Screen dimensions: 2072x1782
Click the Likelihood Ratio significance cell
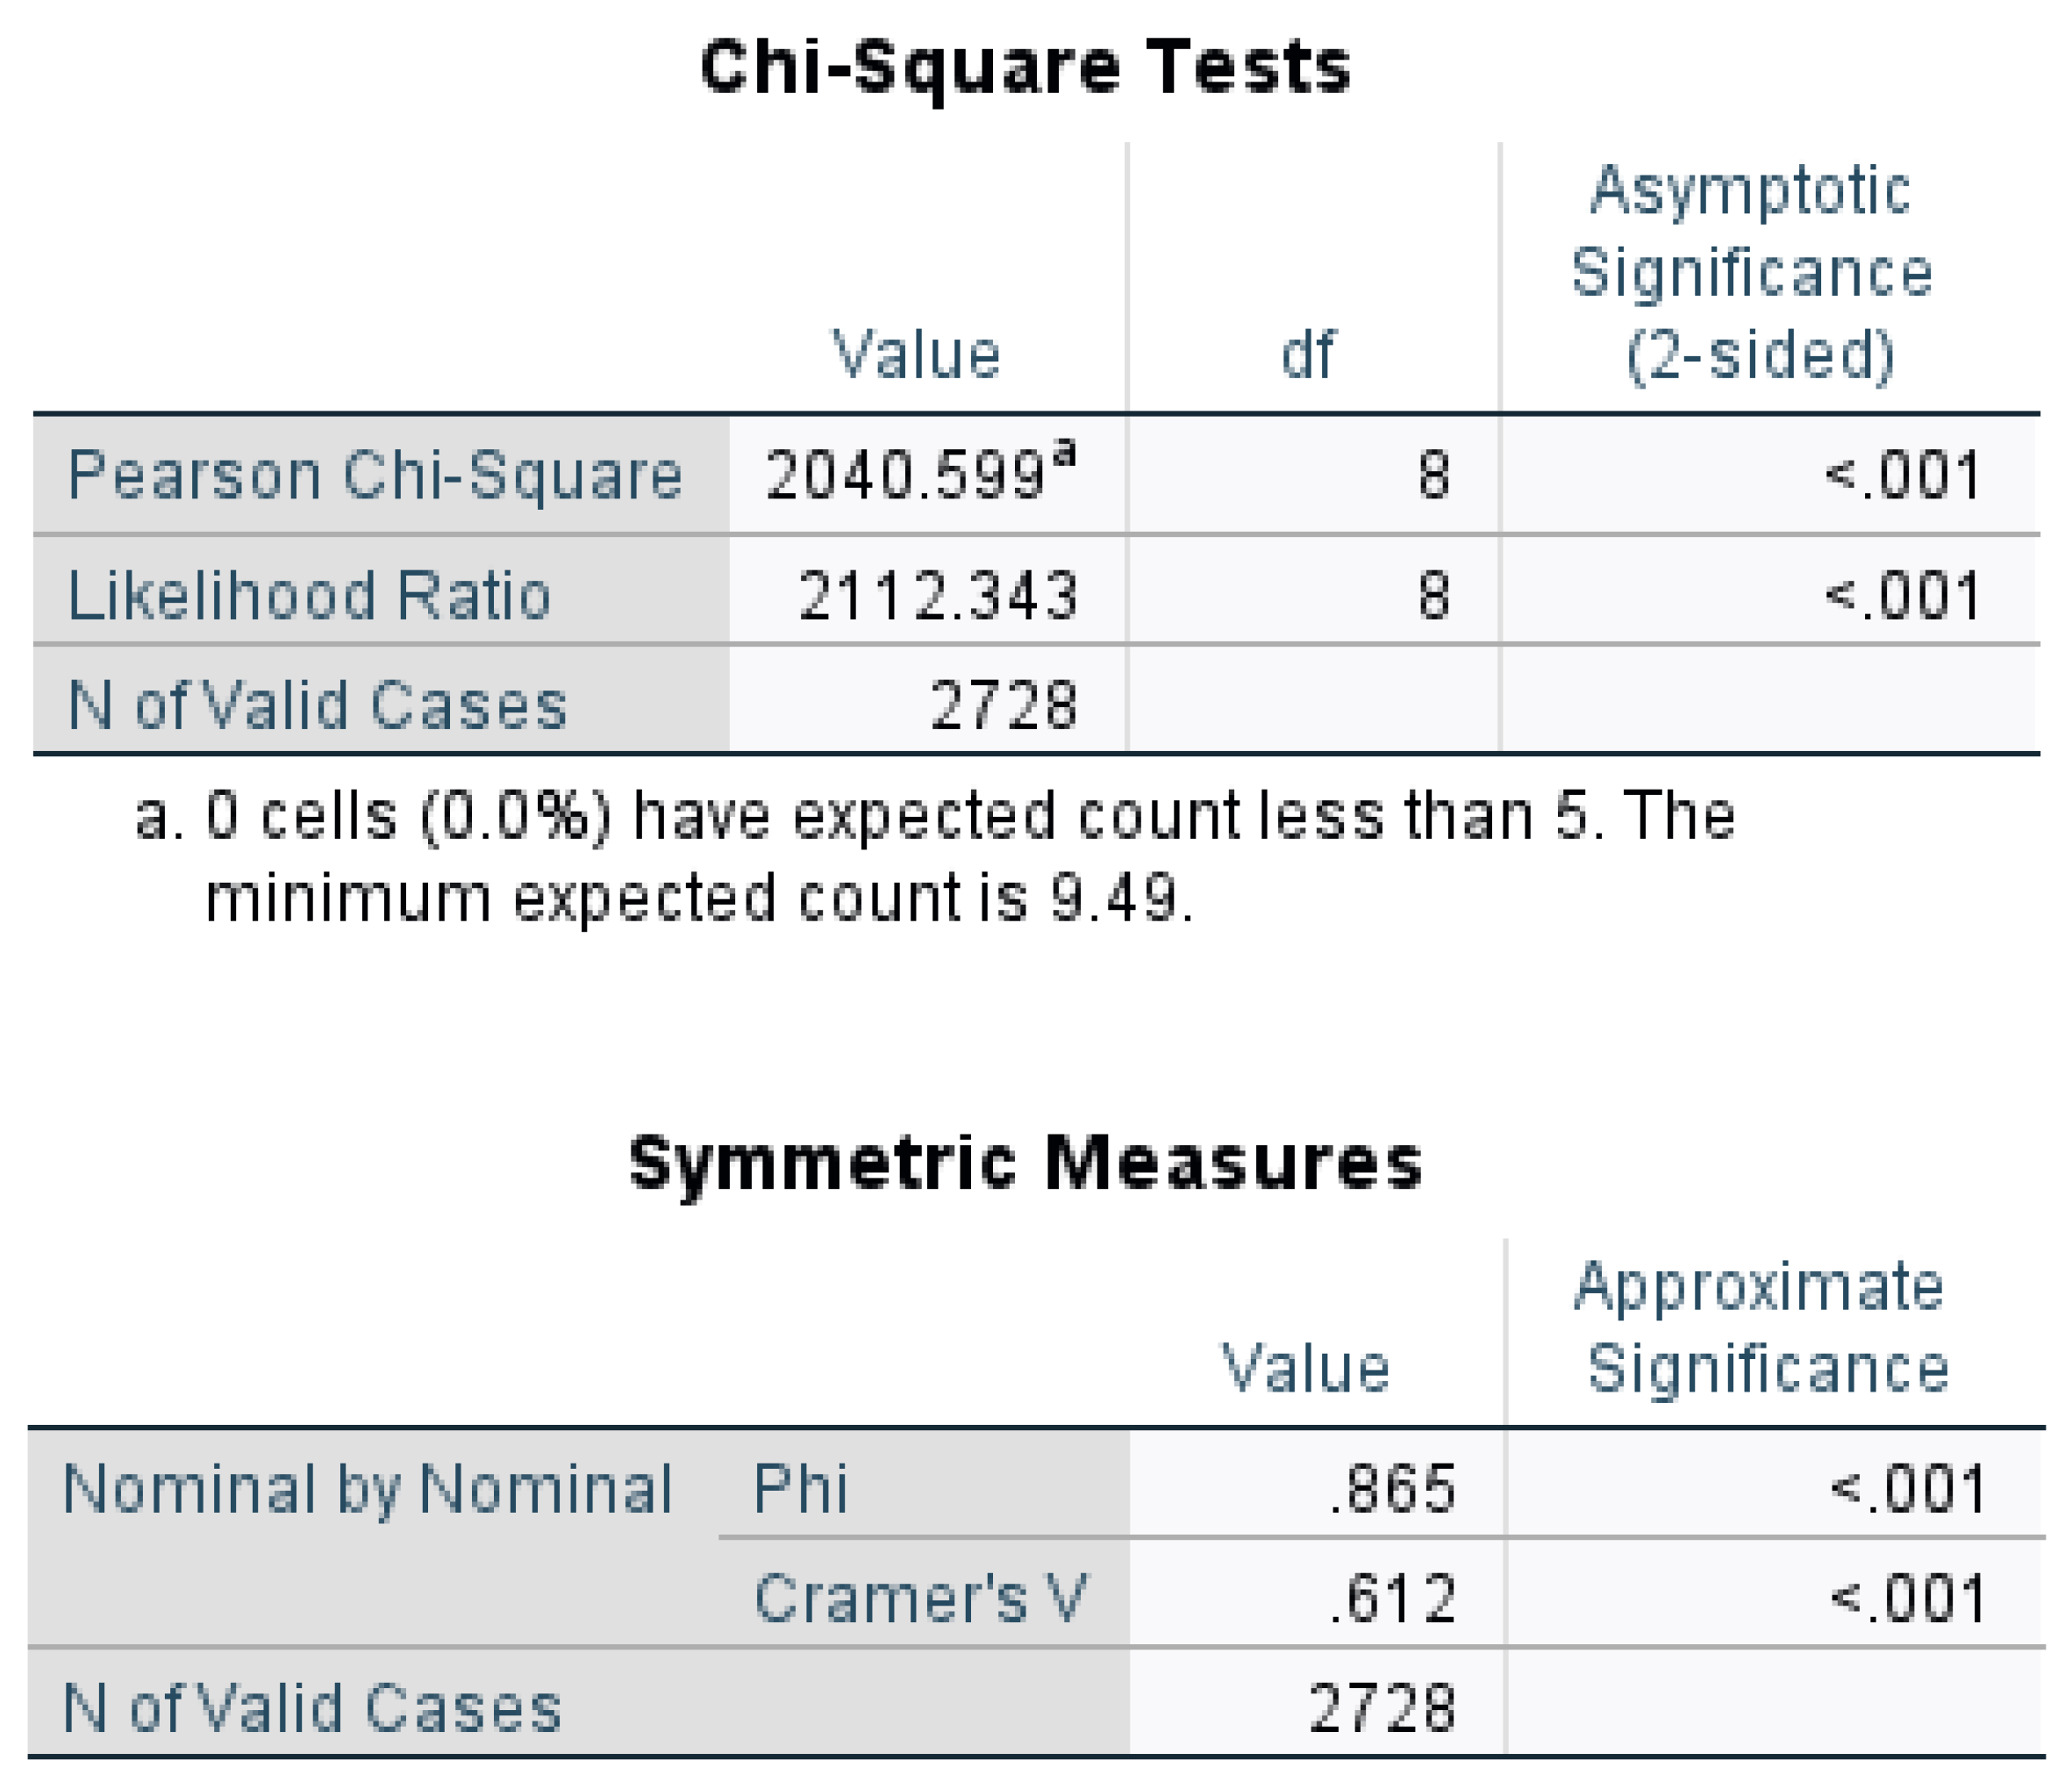1902,596
